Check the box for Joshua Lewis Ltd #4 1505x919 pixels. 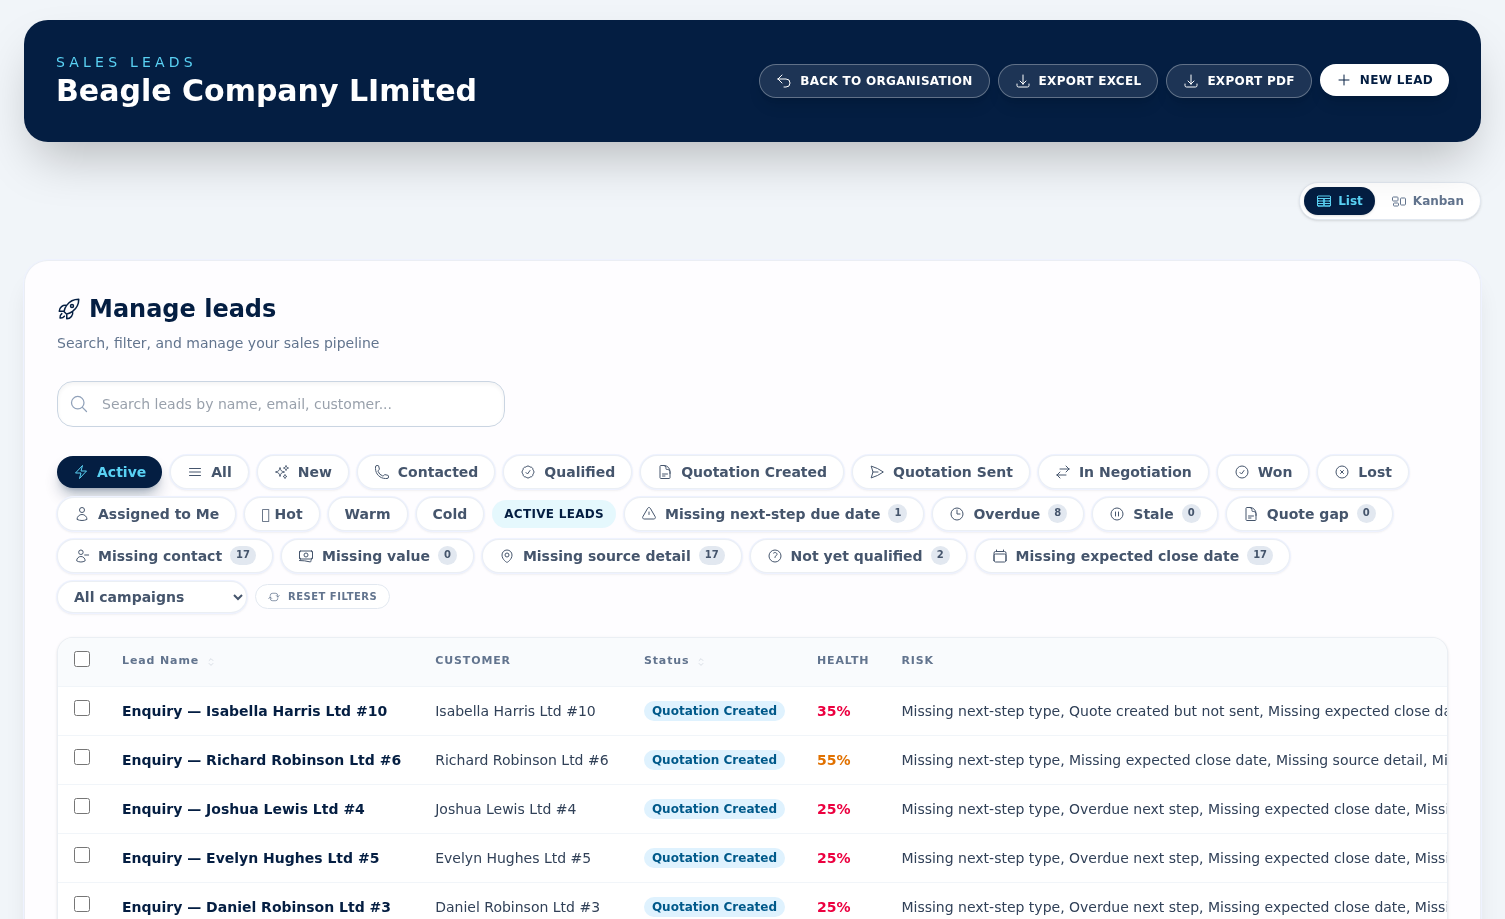click(x=82, y=806)
